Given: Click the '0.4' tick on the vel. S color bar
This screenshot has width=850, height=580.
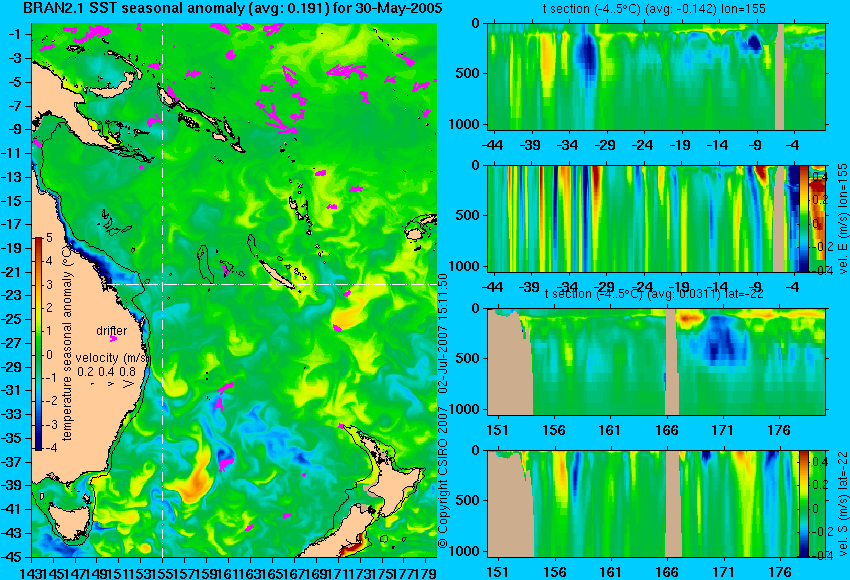Looking at the screenshot, I should click(821, 461).
